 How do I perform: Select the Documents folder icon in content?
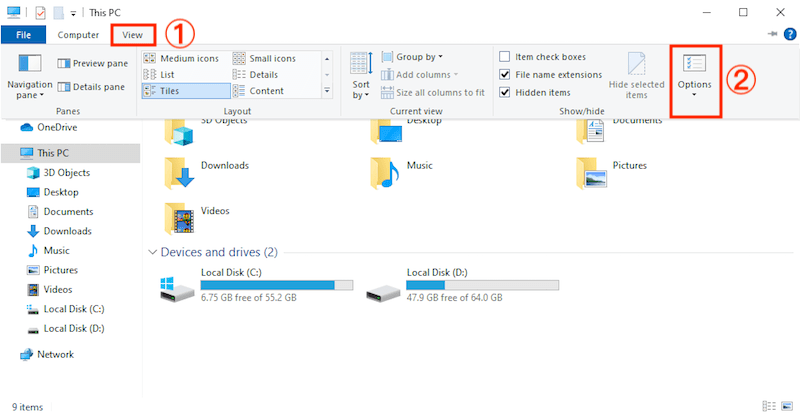pyautogui.click(x=590, y=132)
